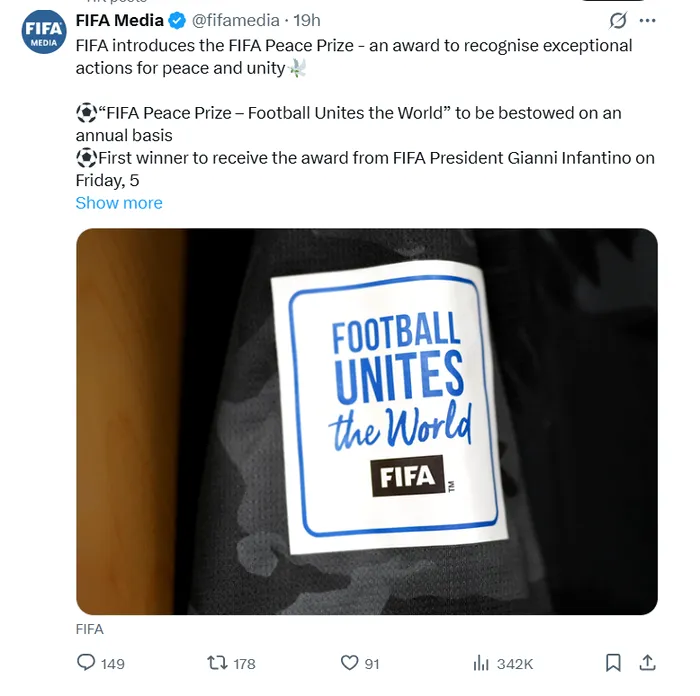
Task: Open the Football Unites the World image
Action: pyautogui.click(x=366, y=421)
